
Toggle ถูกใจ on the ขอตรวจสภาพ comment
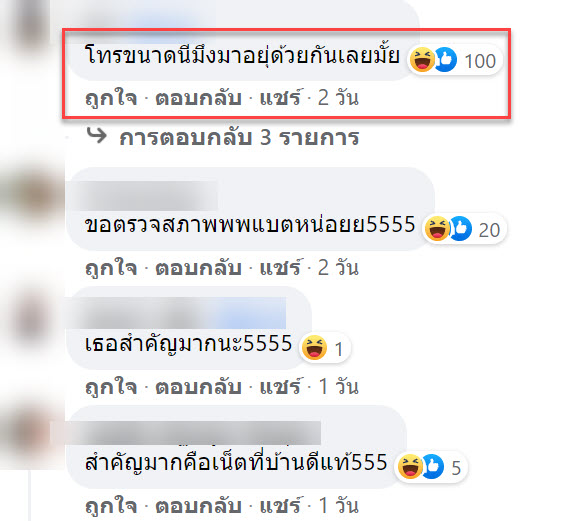click(x=111, y=268)
